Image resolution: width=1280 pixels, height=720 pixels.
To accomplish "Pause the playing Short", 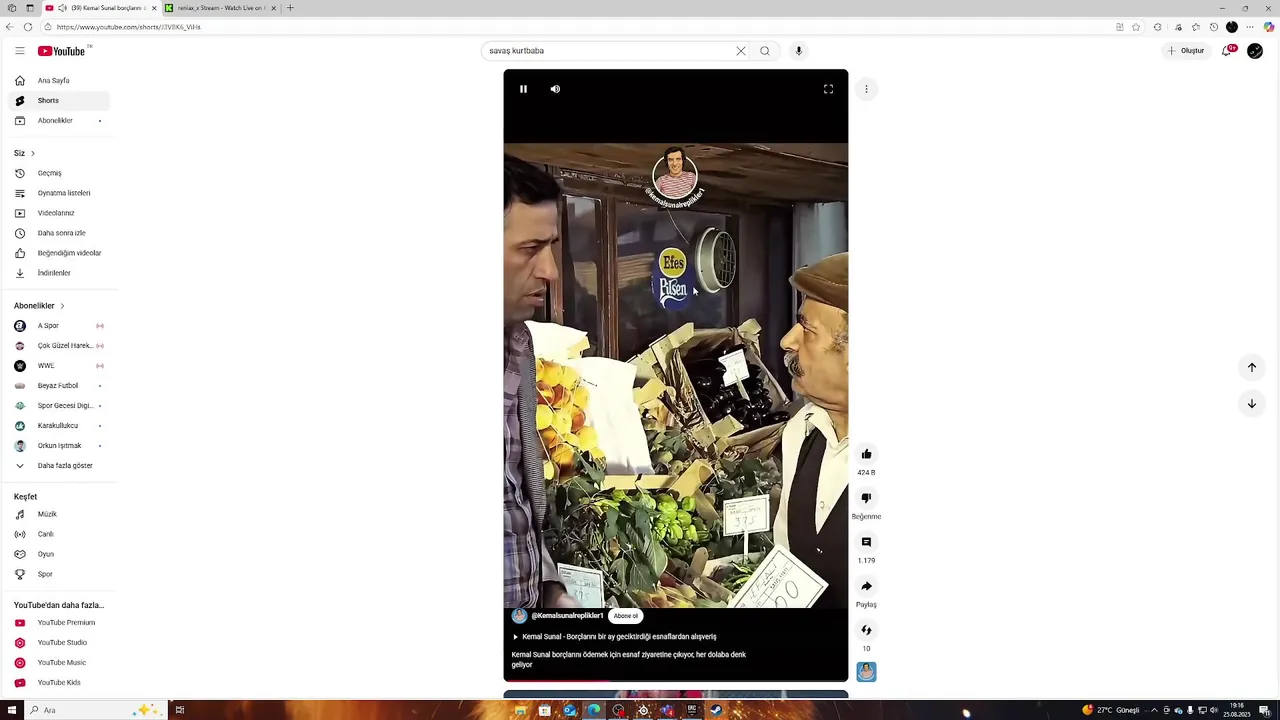I will coord(523,89).
